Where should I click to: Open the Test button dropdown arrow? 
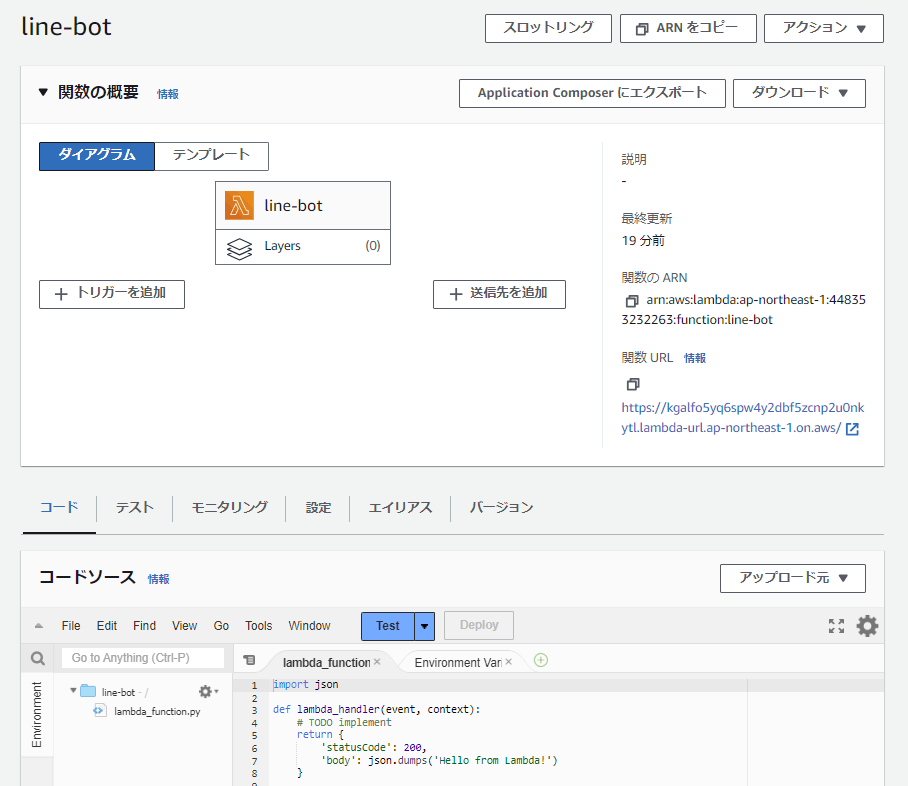[x=424, y=626]
